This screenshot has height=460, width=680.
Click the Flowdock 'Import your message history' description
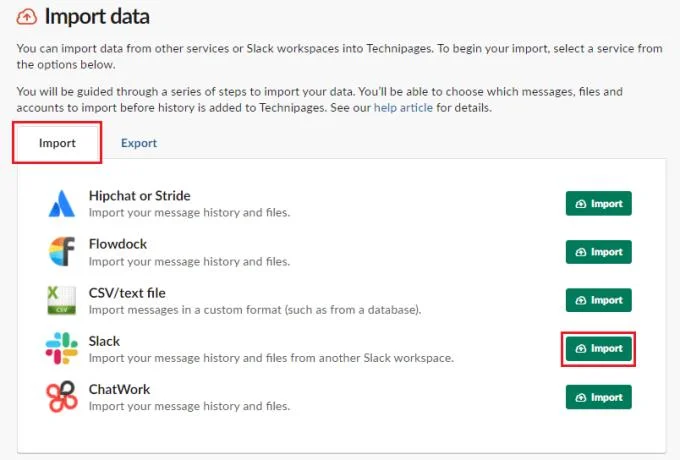(x=190, y=261)
